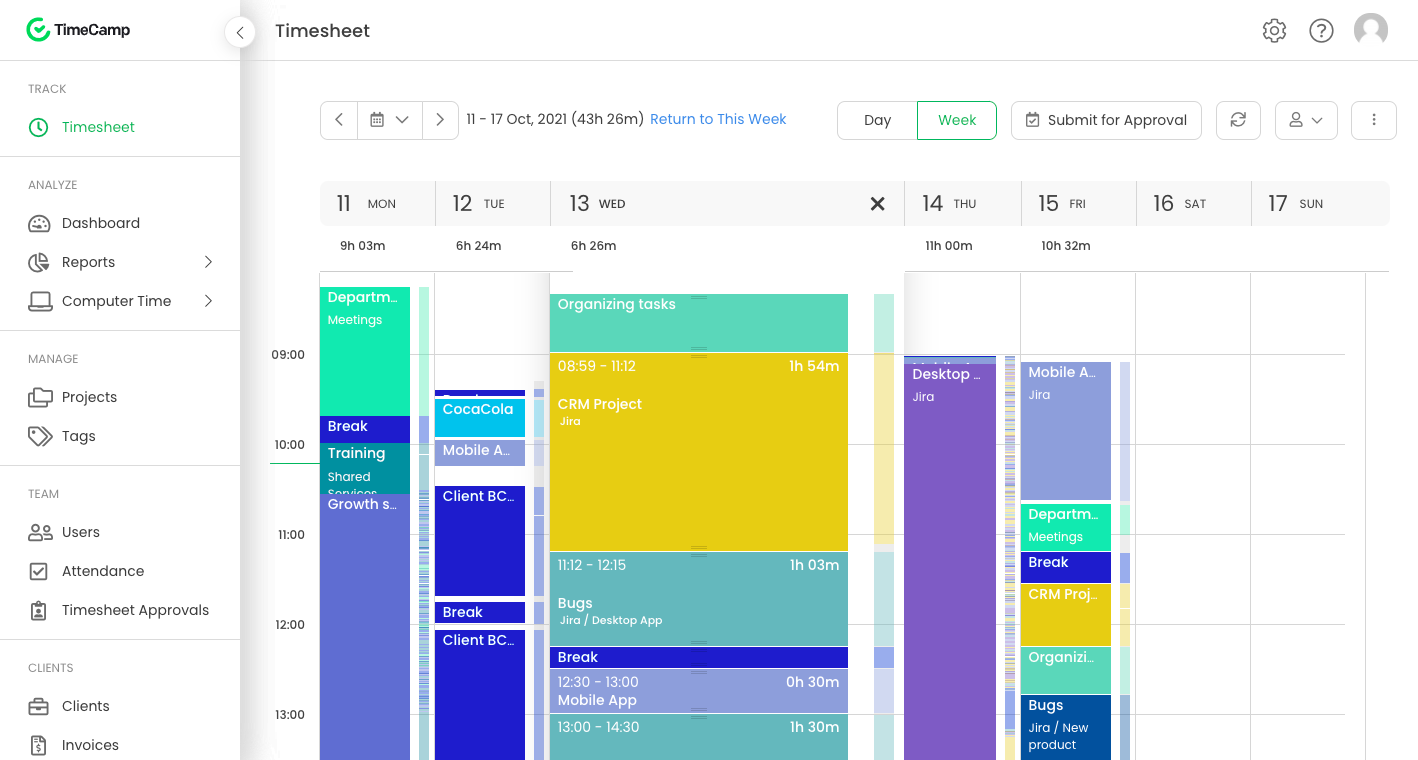Click the profile avatar in the top bar
The height and width of the screenshot is (760, 1418).
point(1371,30)
